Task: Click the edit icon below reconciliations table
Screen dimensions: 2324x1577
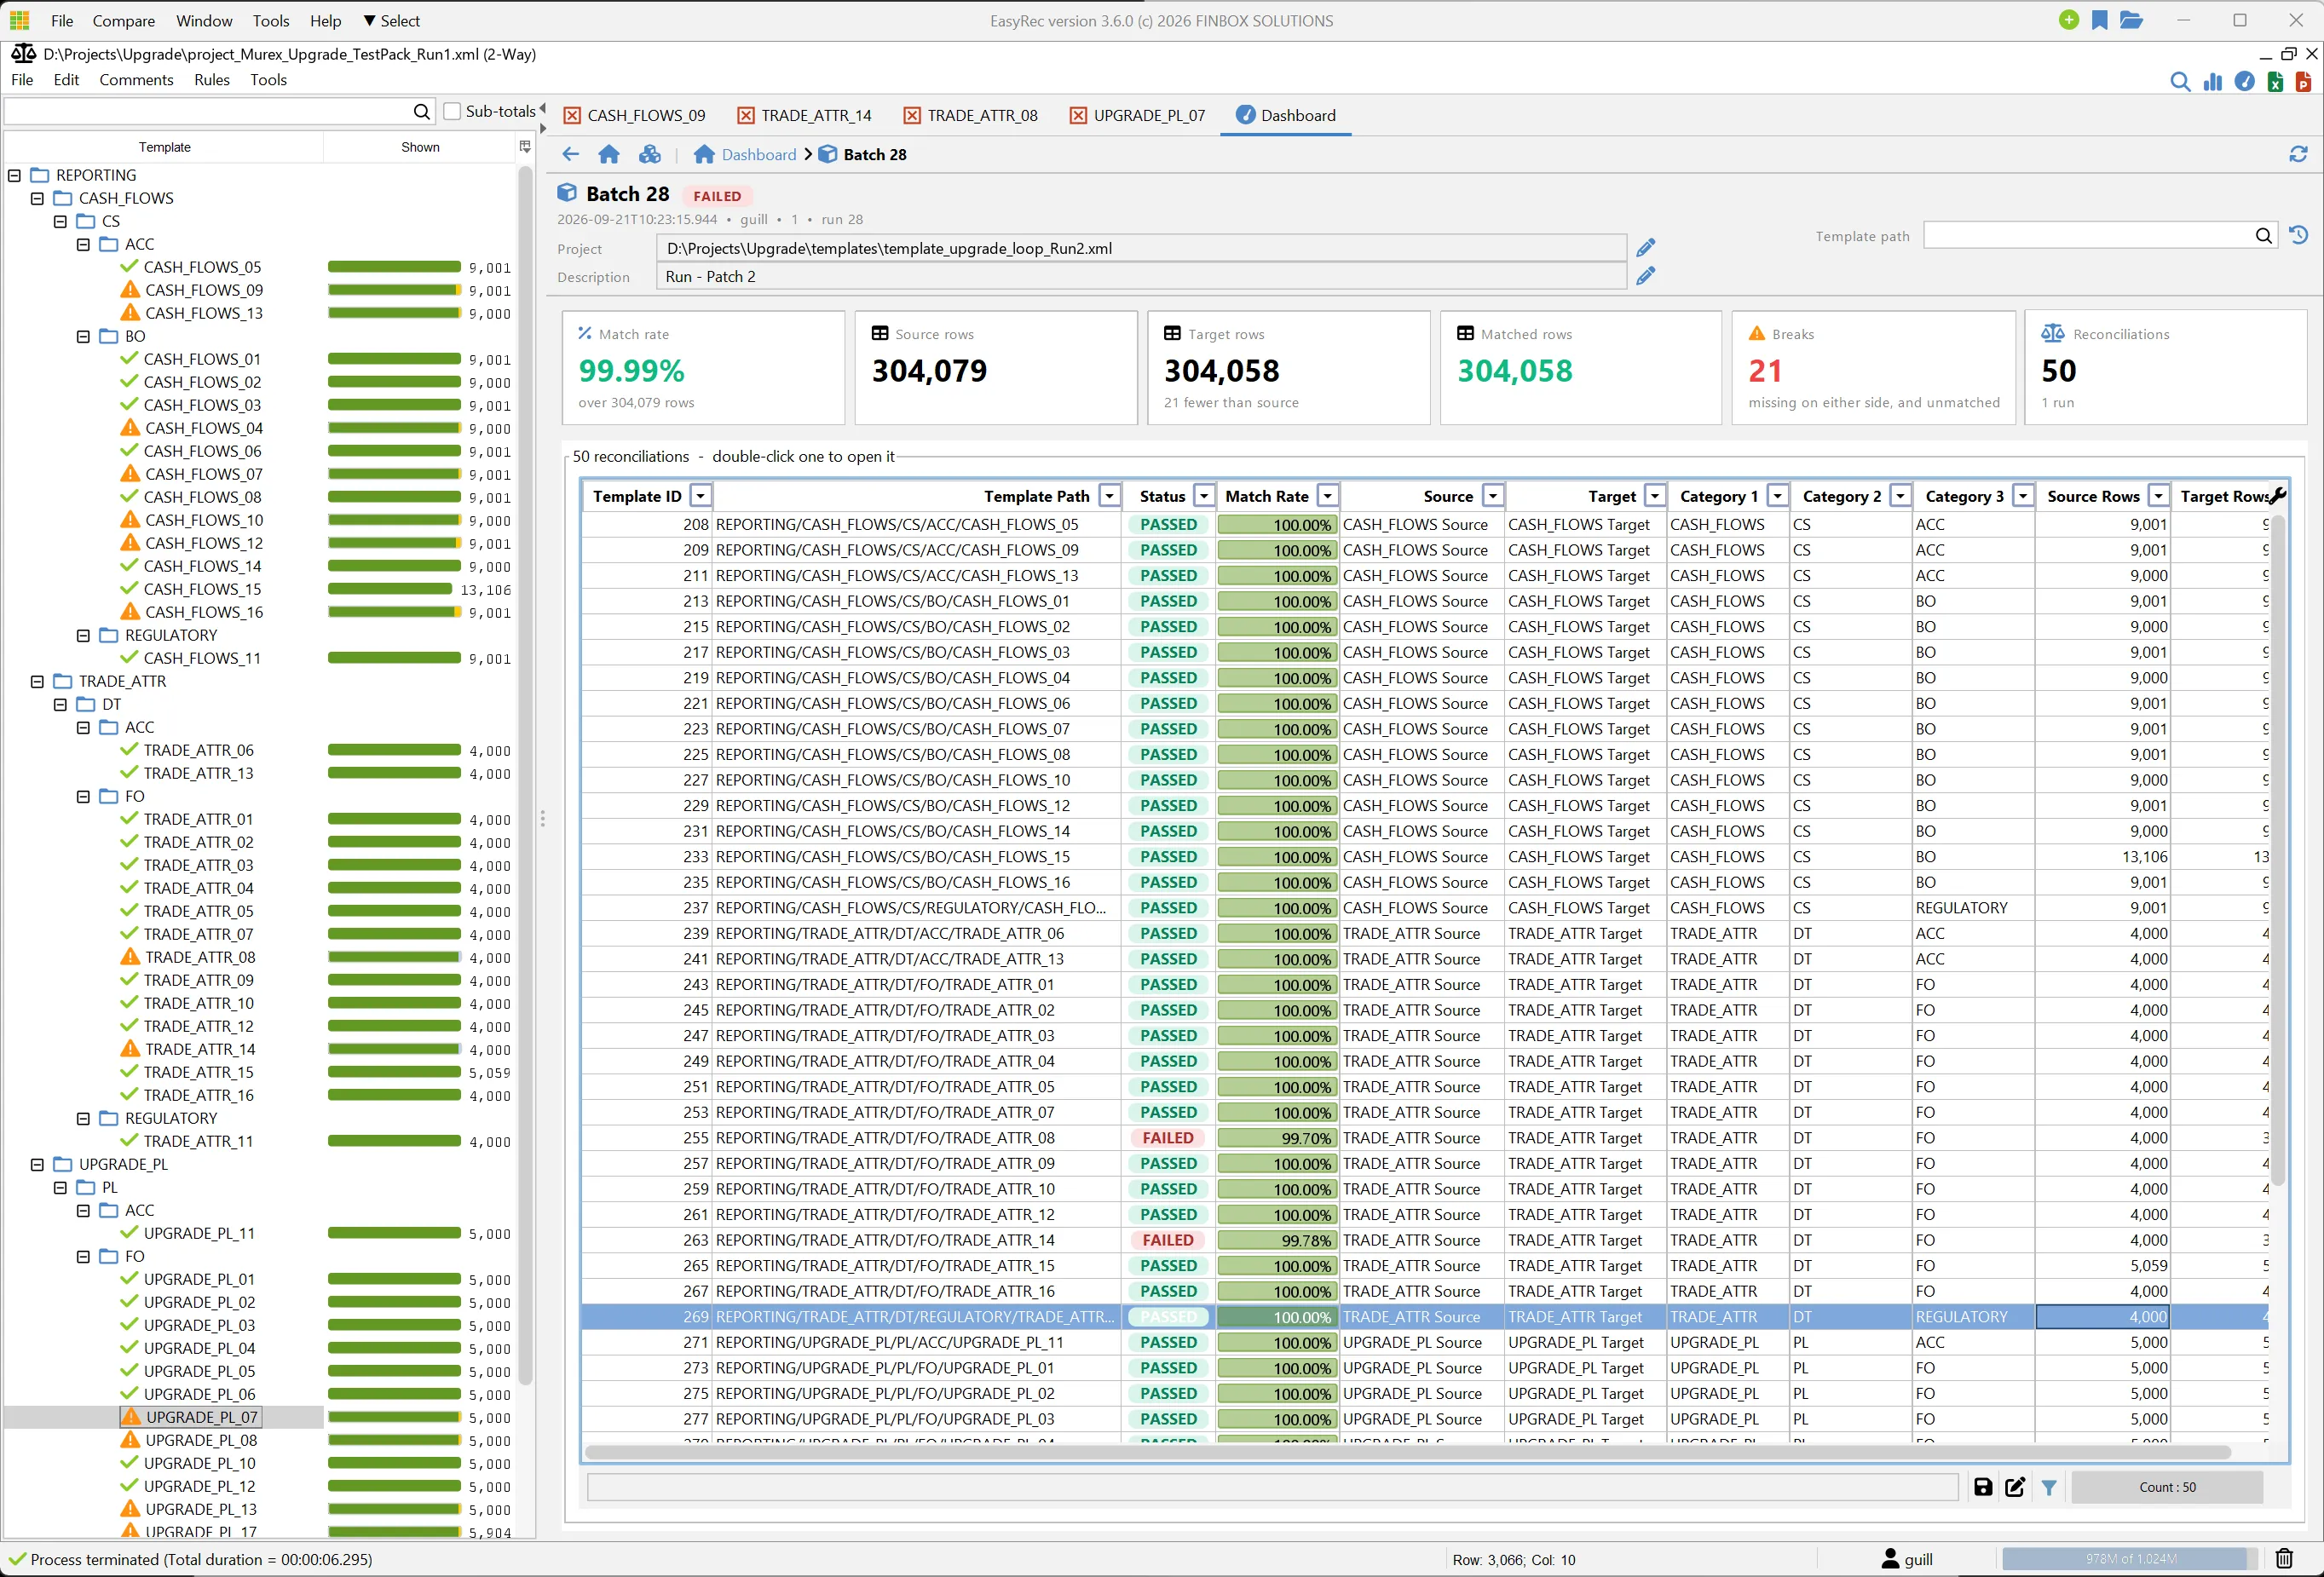Action: point(2015,1487)
